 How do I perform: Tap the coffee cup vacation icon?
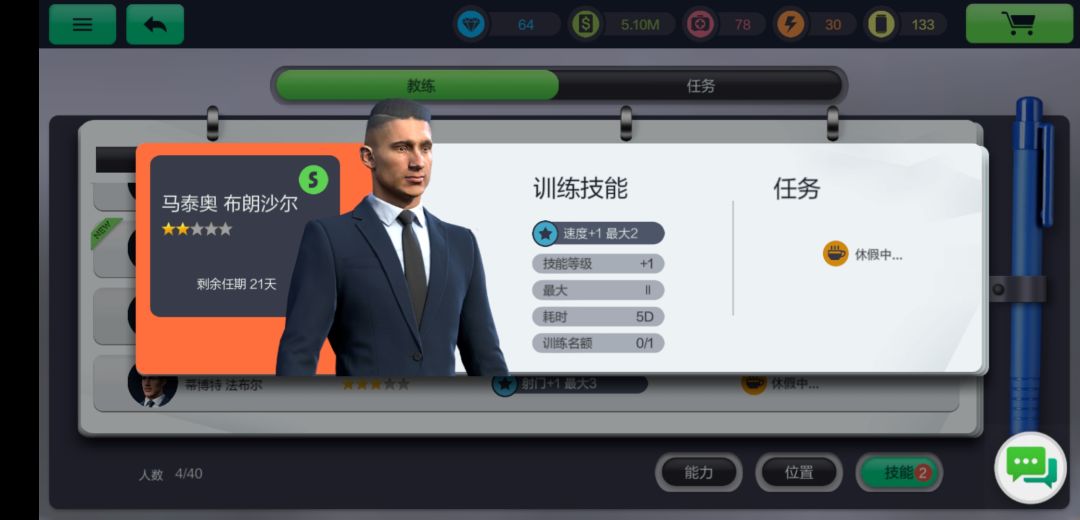[x=835, y=253]
